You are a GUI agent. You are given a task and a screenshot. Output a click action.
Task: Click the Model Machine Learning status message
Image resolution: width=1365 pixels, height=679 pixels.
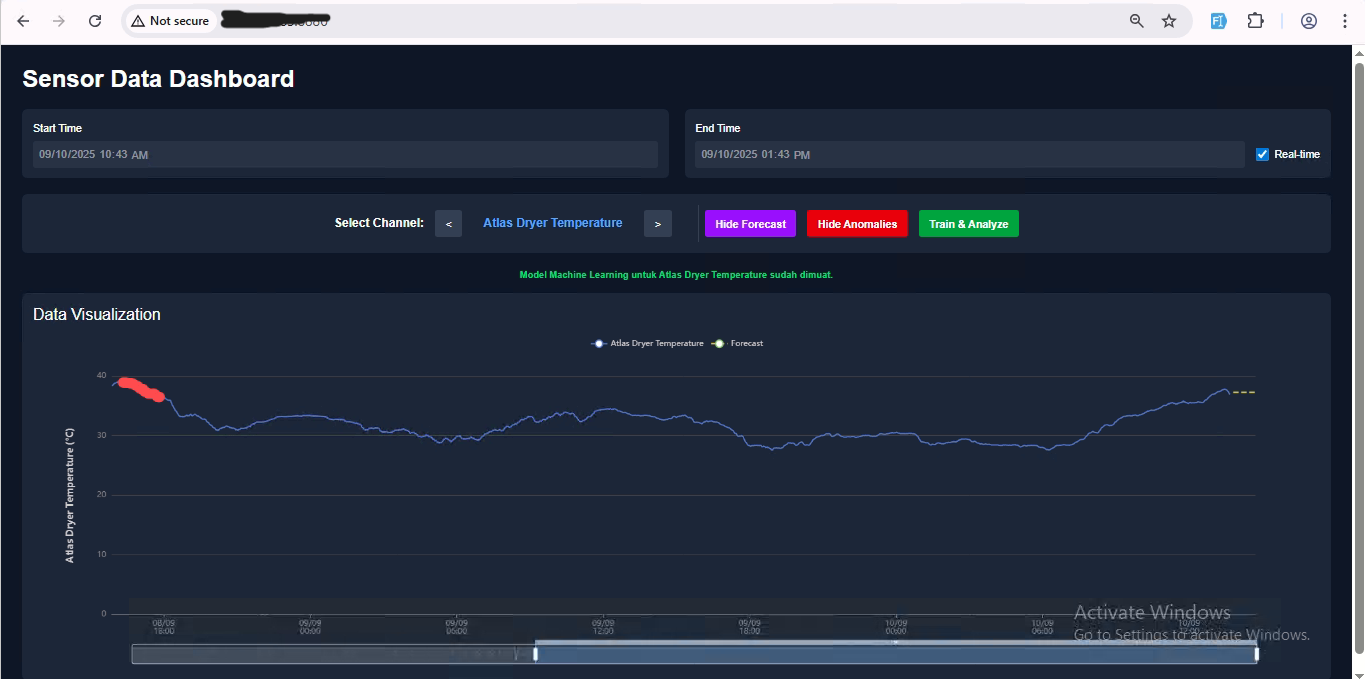tap(676, 274)
